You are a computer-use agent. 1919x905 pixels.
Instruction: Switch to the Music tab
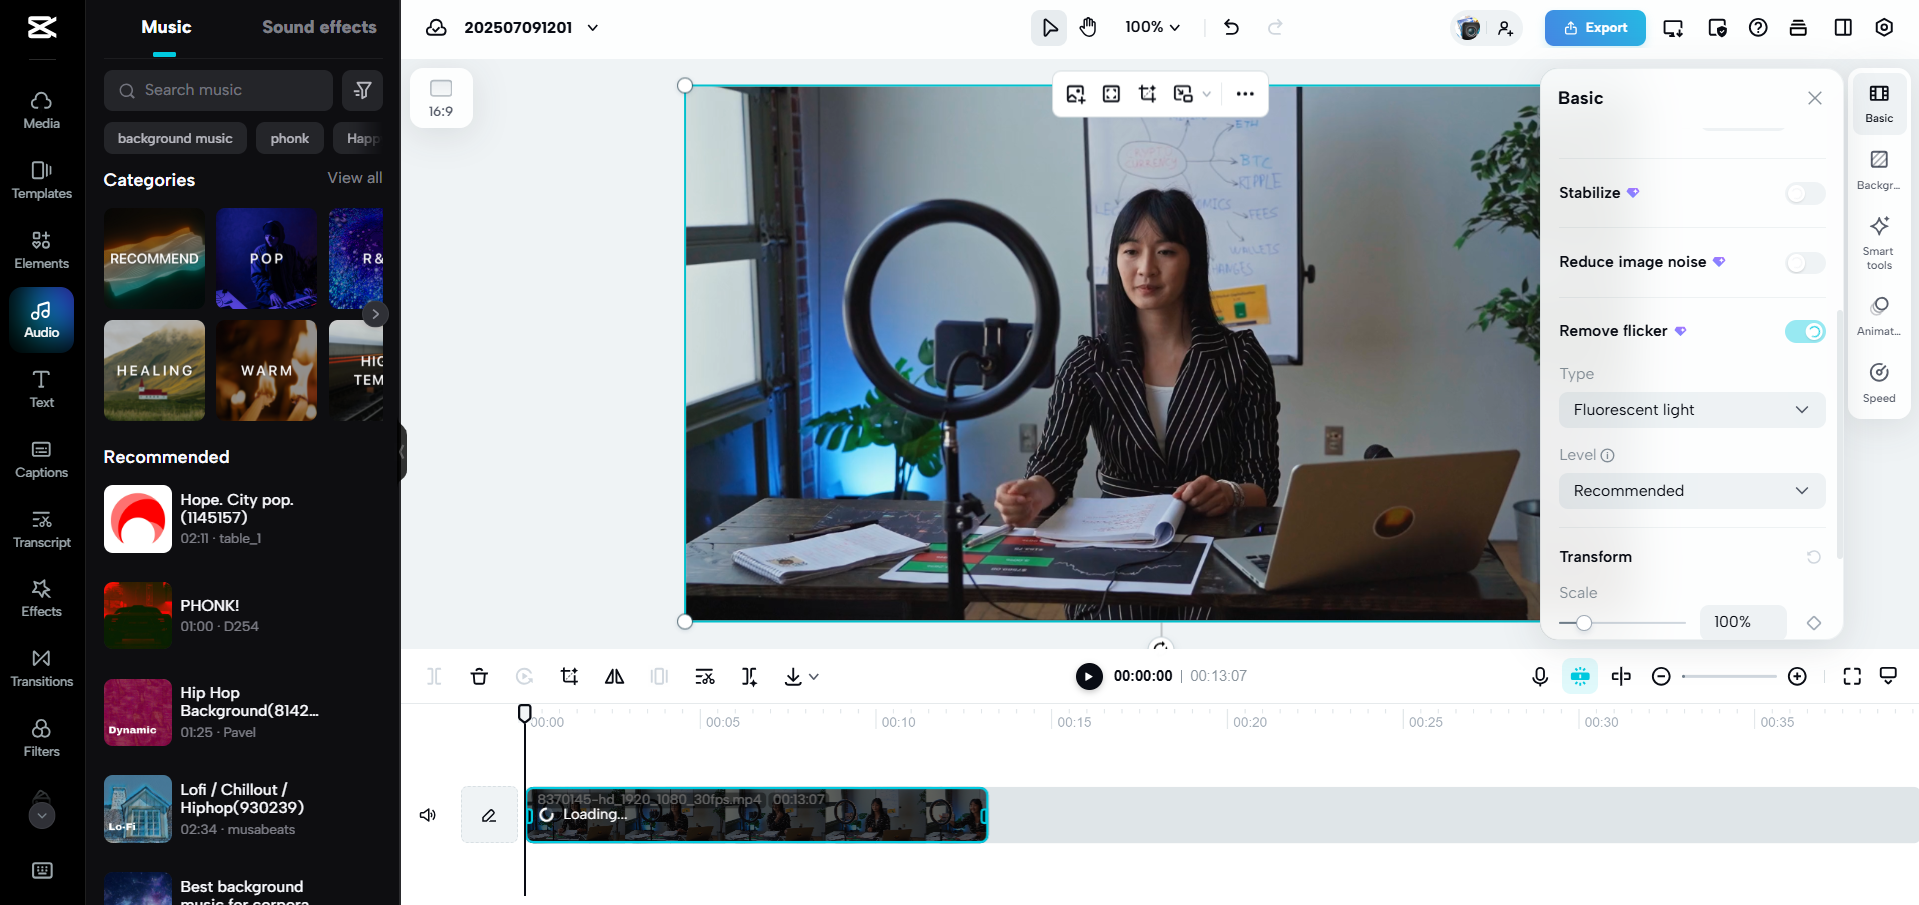pos(166,27)
